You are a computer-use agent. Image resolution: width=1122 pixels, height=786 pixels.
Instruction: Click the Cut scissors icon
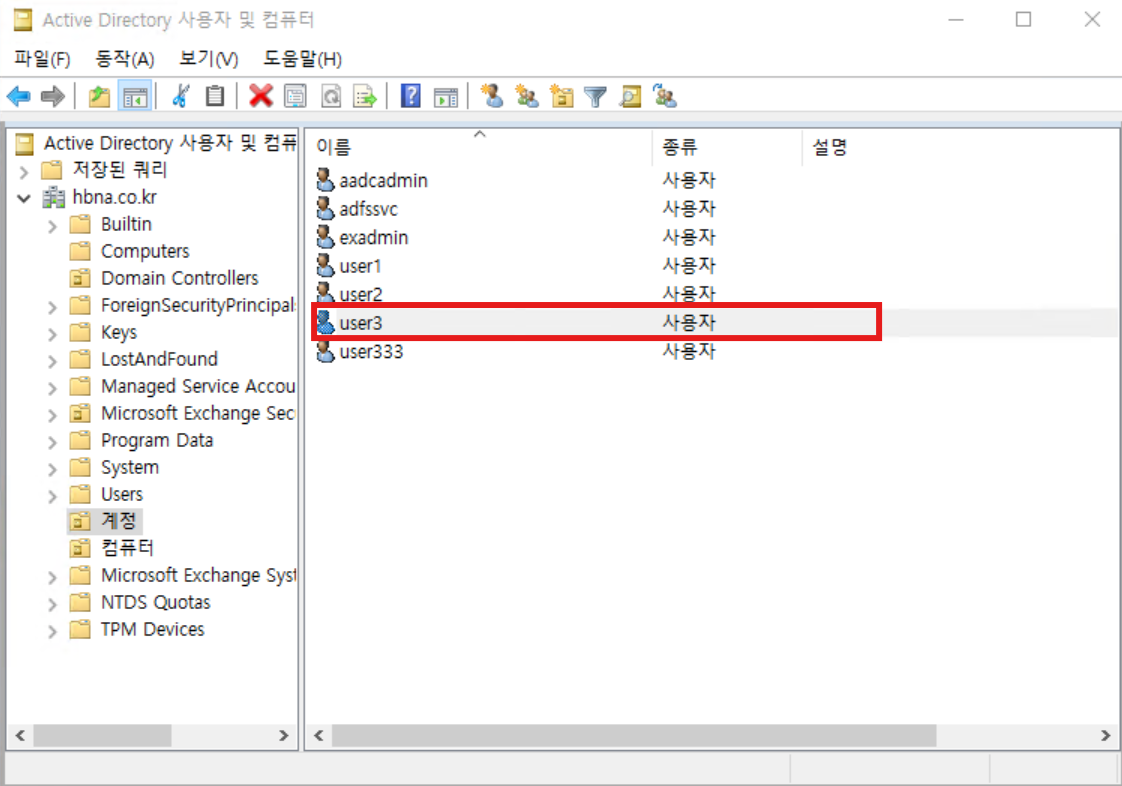click(x=180, y=96)
